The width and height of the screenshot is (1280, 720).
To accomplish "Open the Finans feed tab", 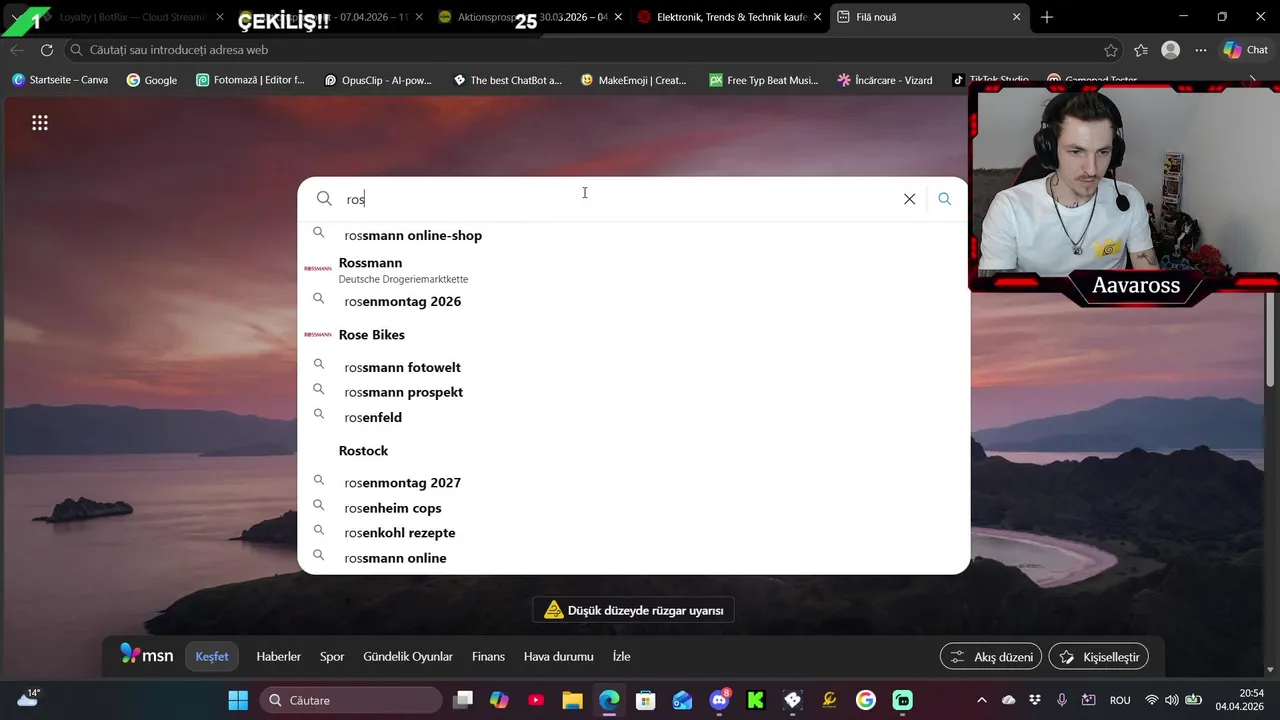I will 488,657.
